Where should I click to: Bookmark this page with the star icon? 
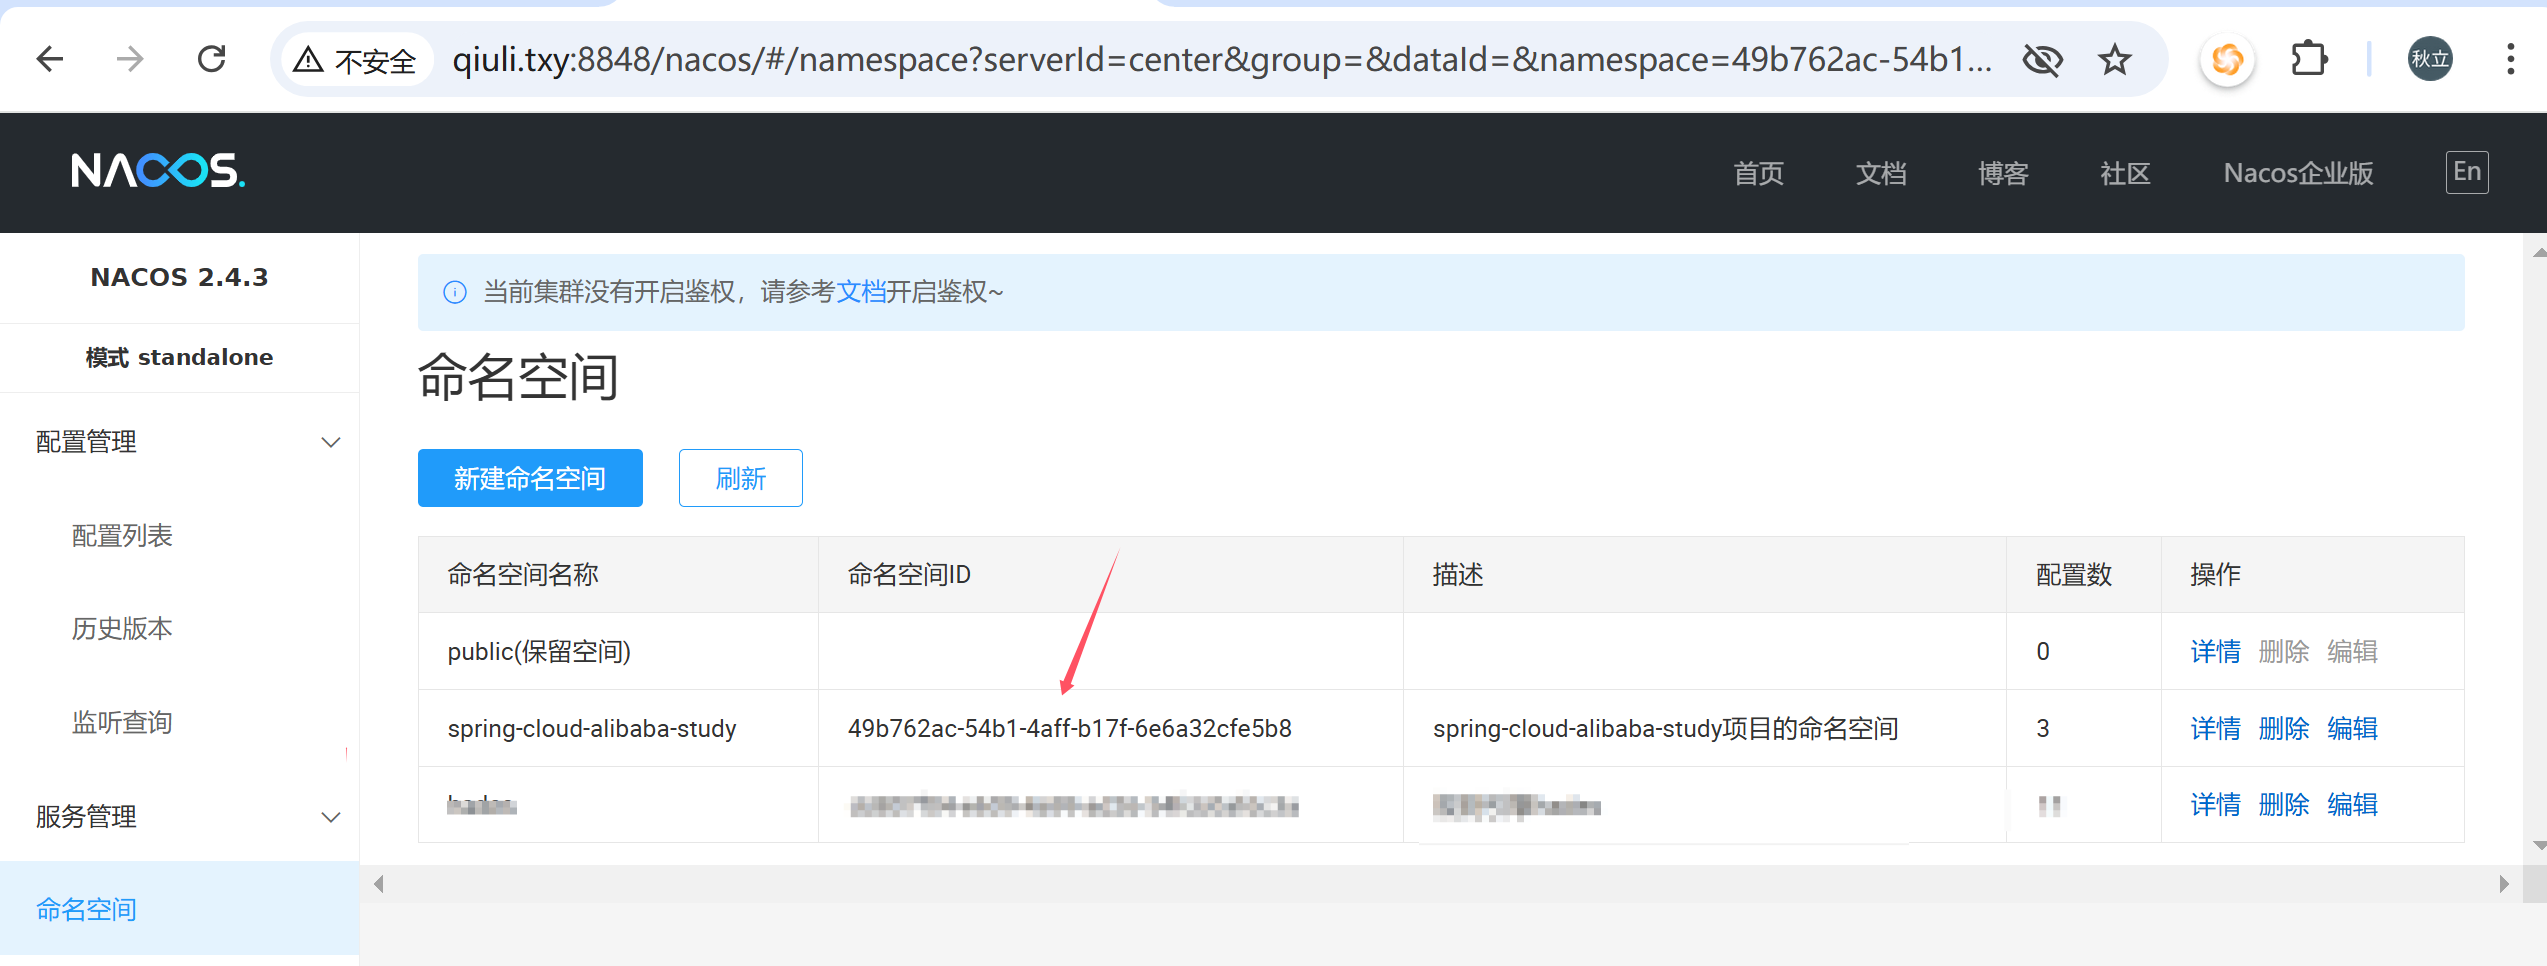[x=2114, y=61]
